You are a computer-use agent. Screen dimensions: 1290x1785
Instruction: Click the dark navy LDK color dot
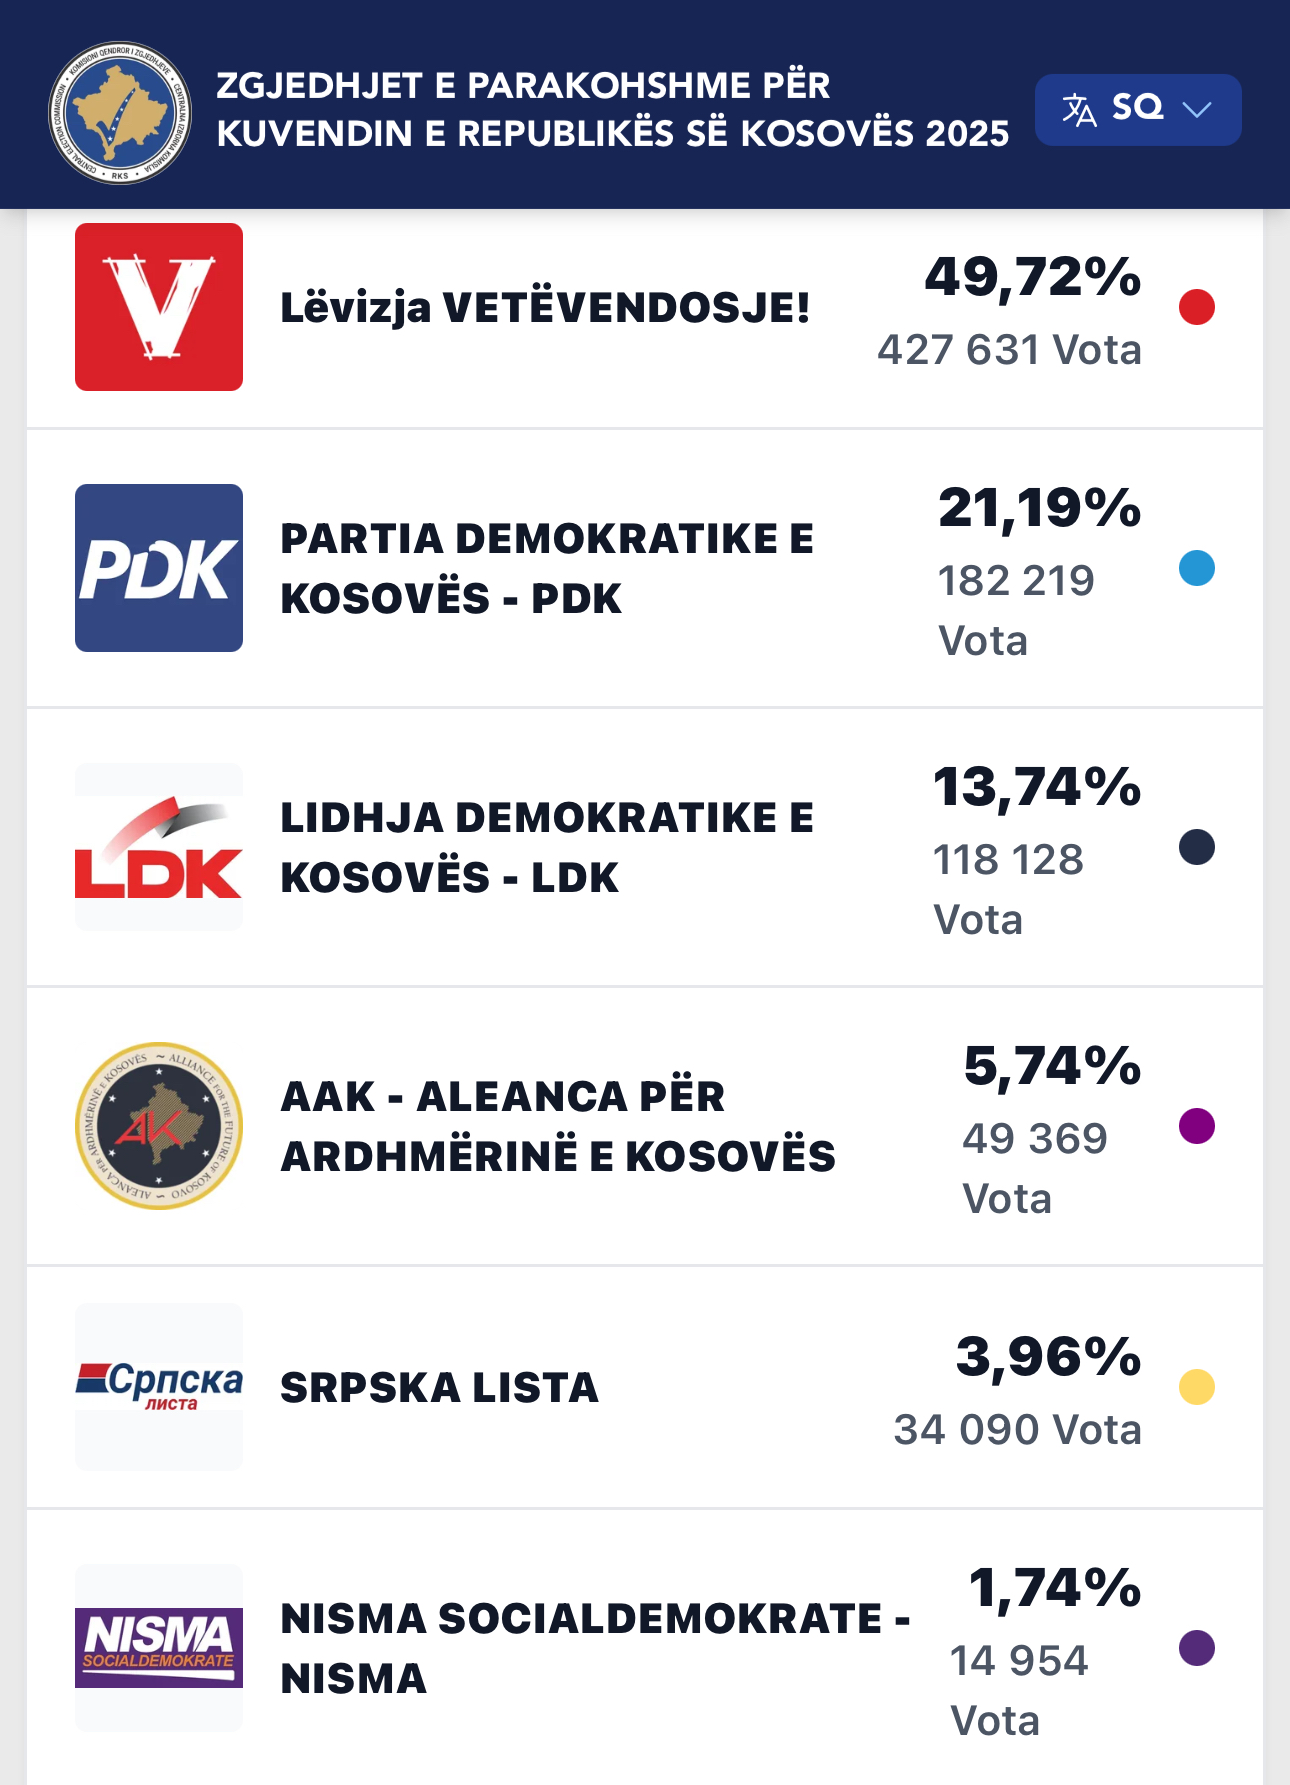pos(1197,847)
